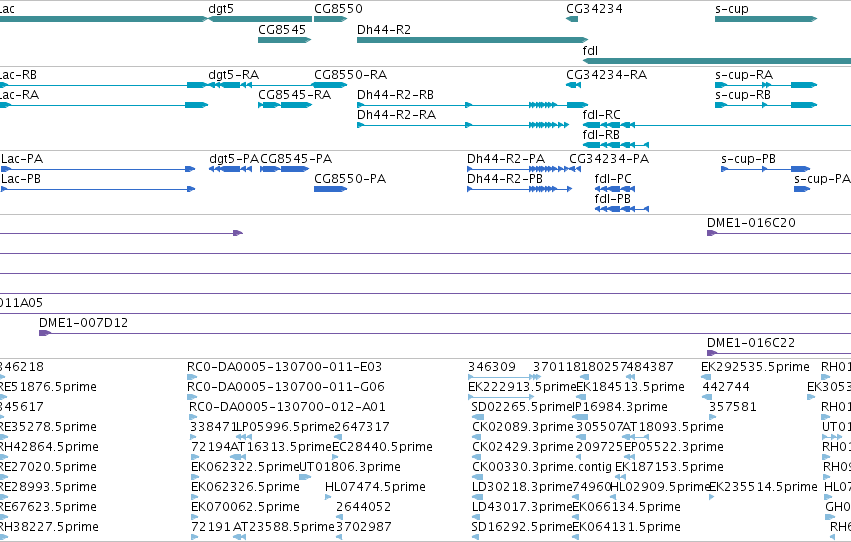
Task: Click EST EC28440.5prime
Action: point(382,448)
